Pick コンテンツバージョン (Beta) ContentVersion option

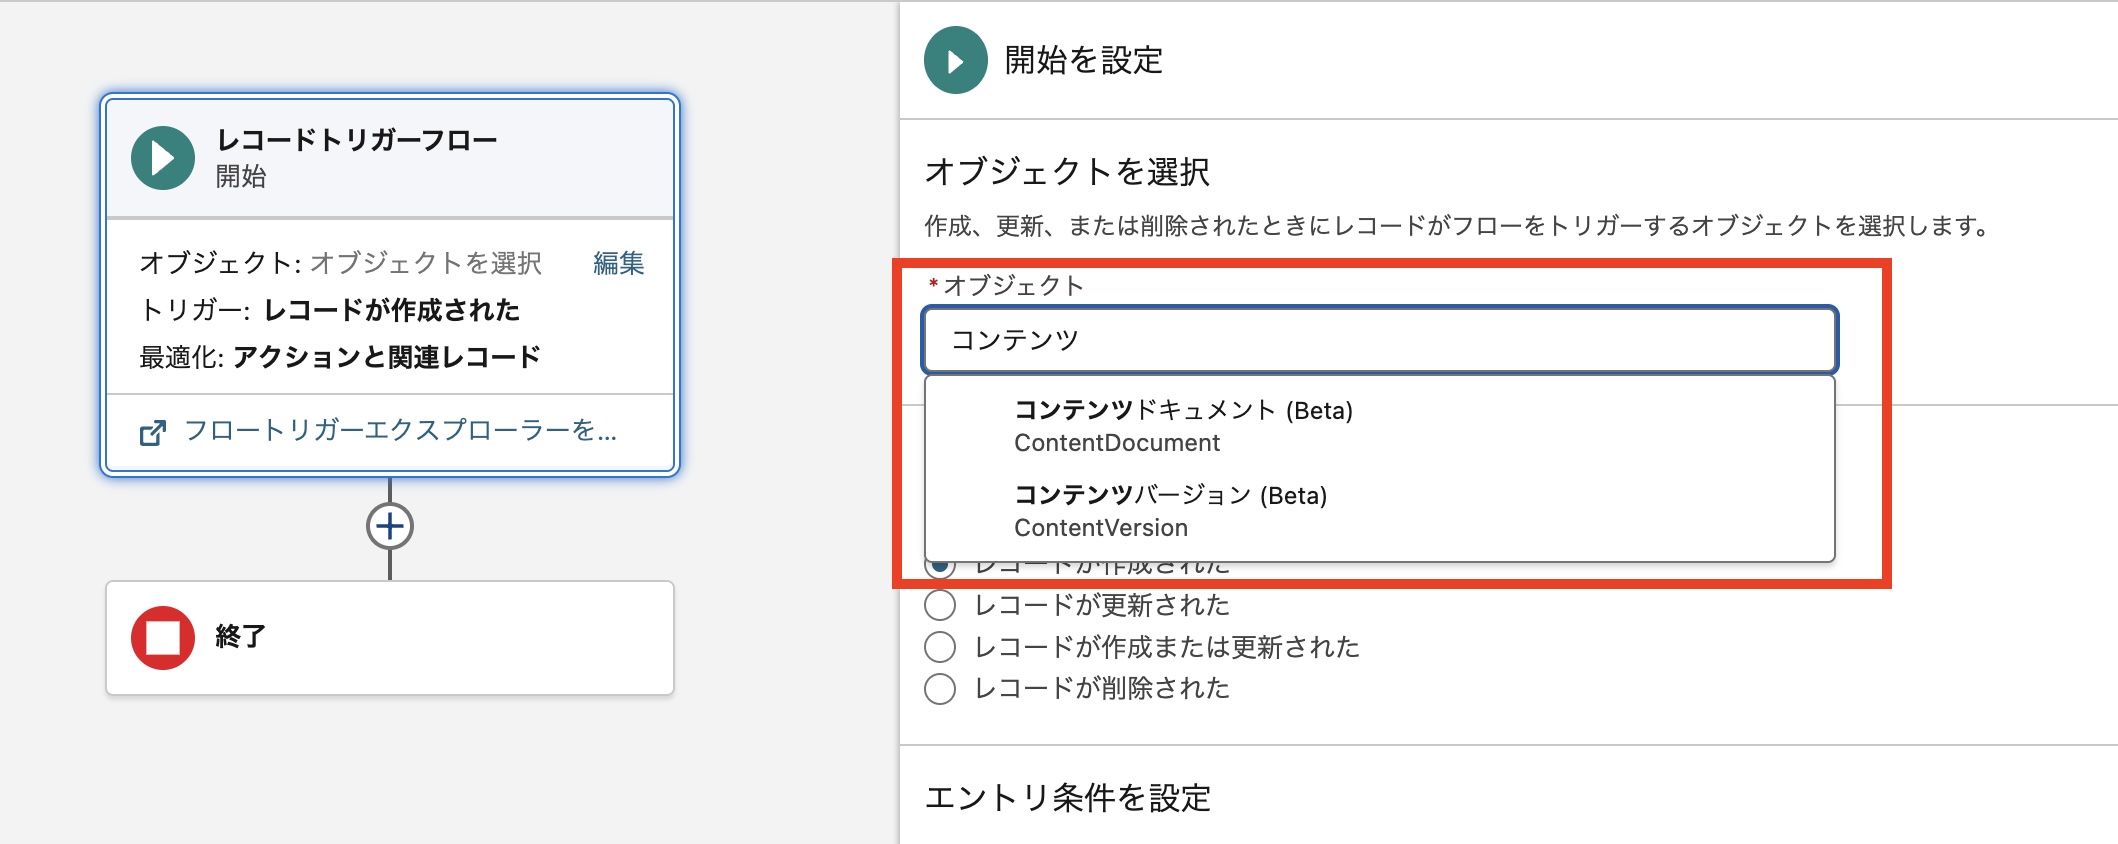click(x=1170, y=511)
